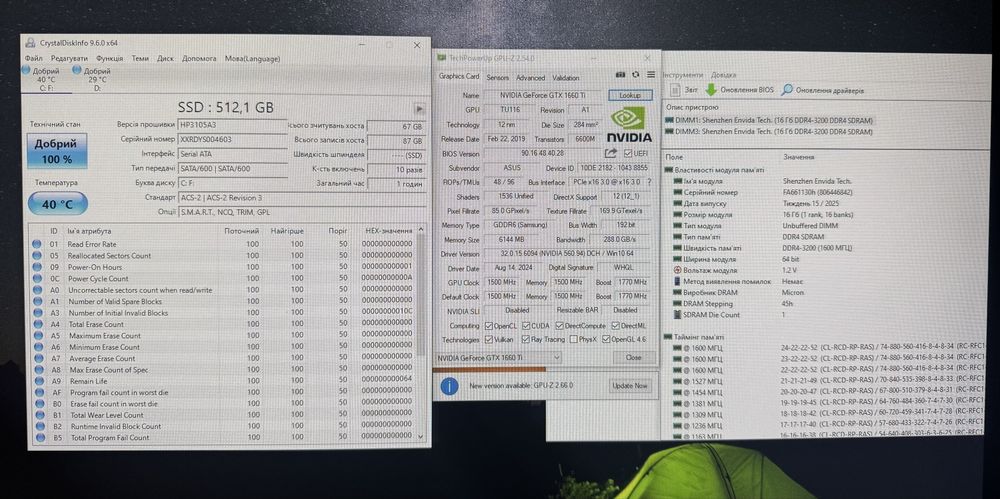Click blue info icon in update banner
This screenshot has height=499, width=1000.
coord(450,385)
